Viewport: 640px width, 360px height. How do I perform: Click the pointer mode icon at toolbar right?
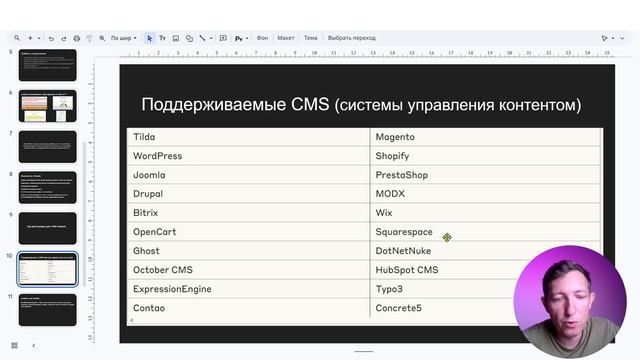[604, 38]
